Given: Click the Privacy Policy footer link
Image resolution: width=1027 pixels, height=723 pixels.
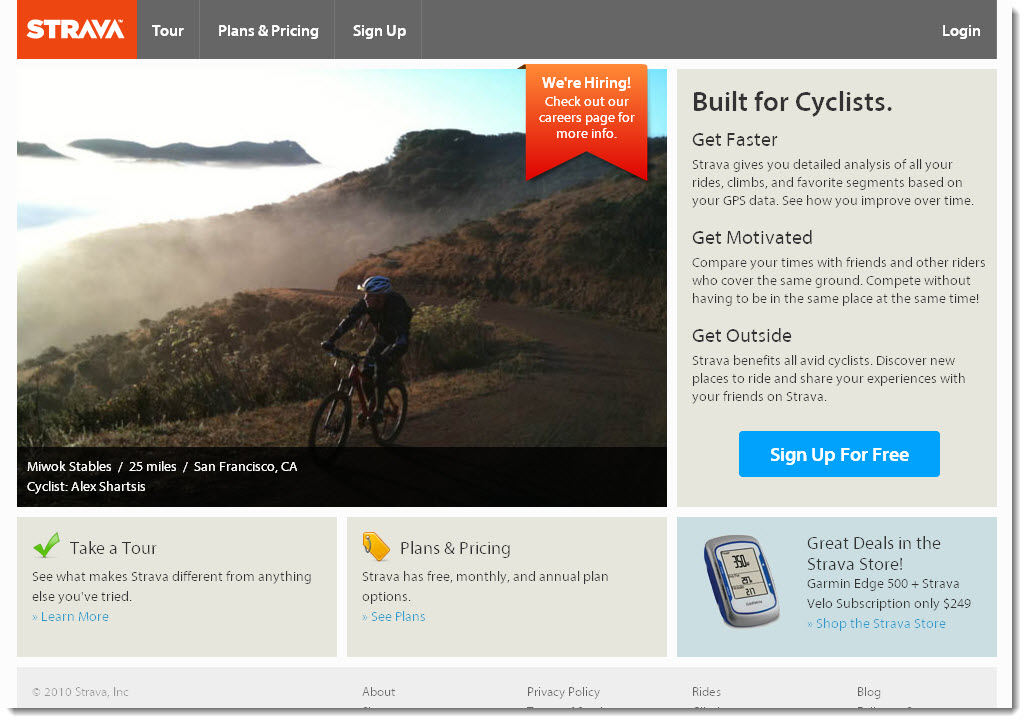Looking at the screenshot, I should point(563,692).
